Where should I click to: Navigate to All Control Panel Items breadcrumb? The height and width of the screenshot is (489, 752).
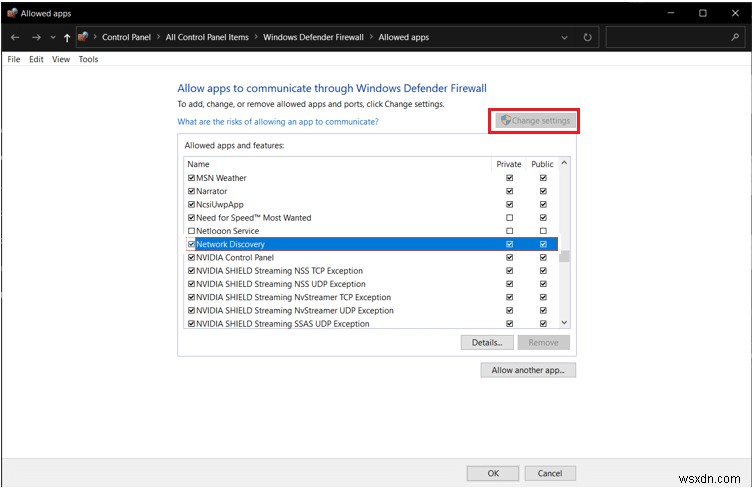point(207,37)
